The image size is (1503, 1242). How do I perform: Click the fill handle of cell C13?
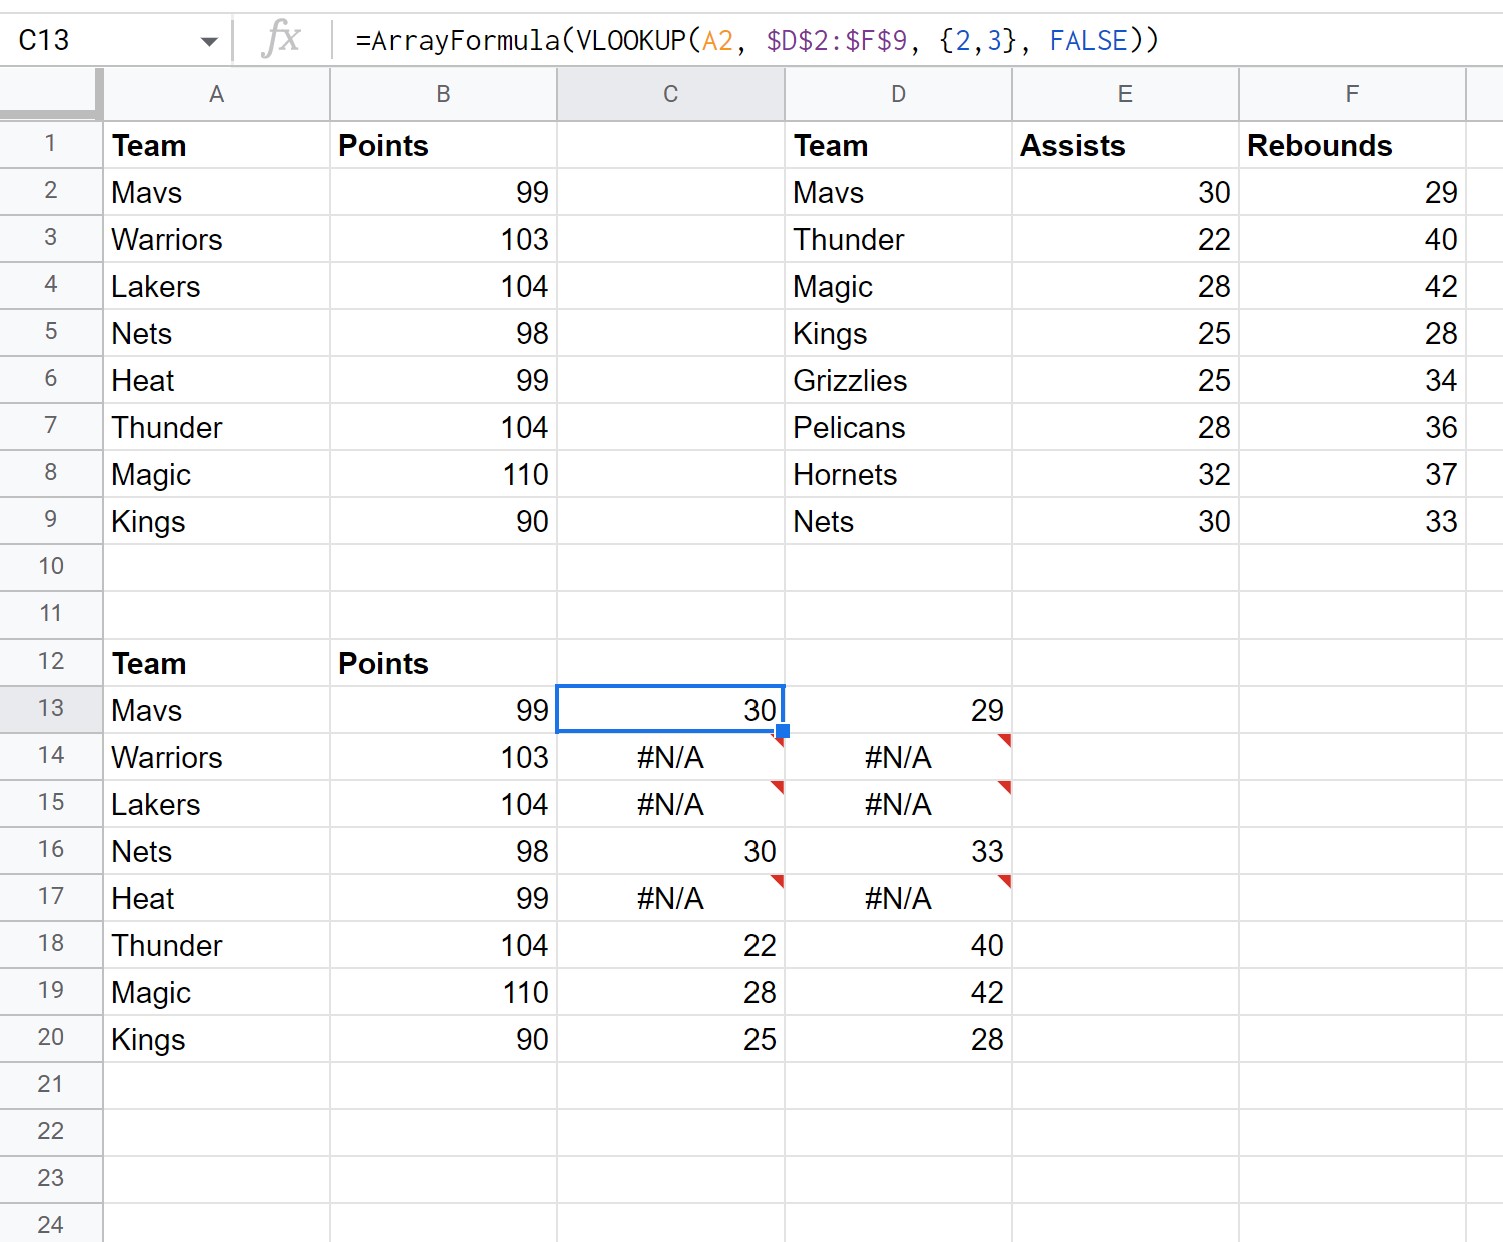(783, 731)
